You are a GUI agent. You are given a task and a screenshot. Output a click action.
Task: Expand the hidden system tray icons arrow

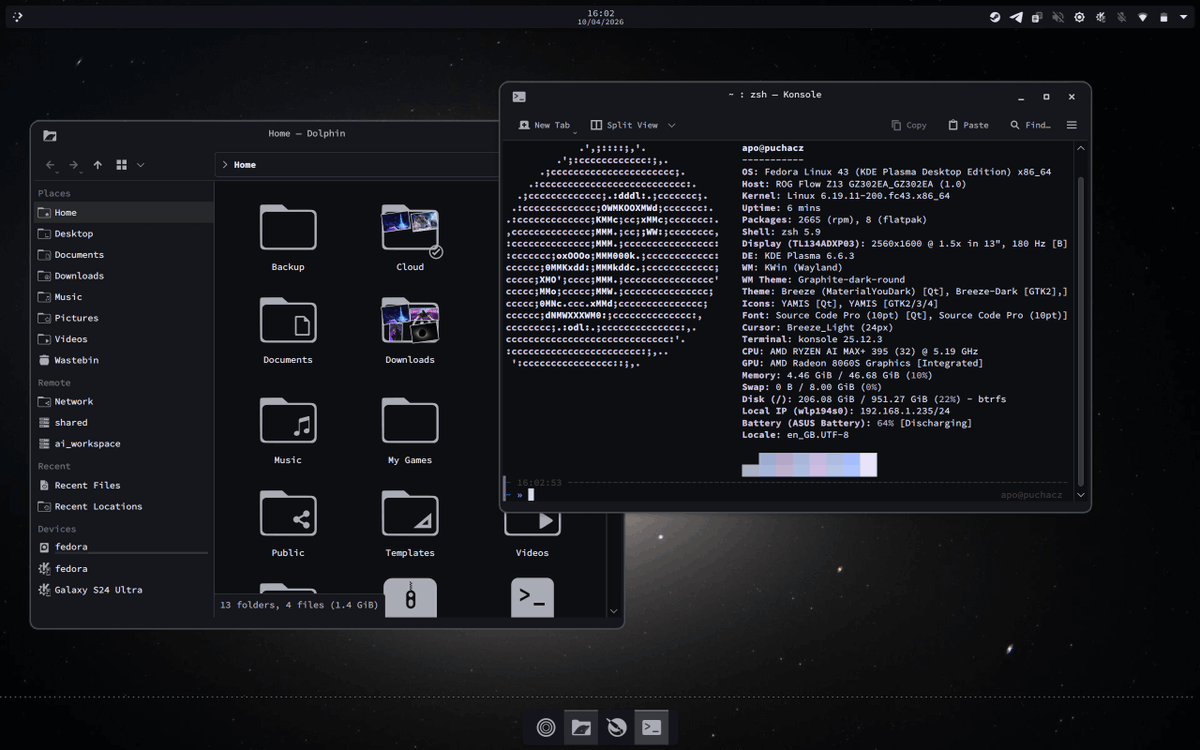[1183, 17]
